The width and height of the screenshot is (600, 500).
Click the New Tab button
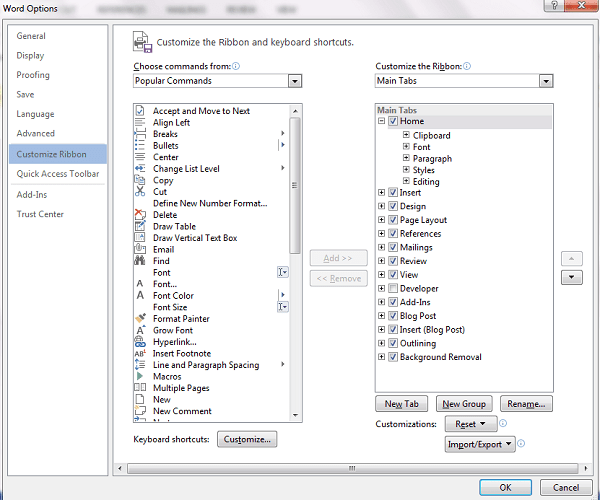click(401, 404)
